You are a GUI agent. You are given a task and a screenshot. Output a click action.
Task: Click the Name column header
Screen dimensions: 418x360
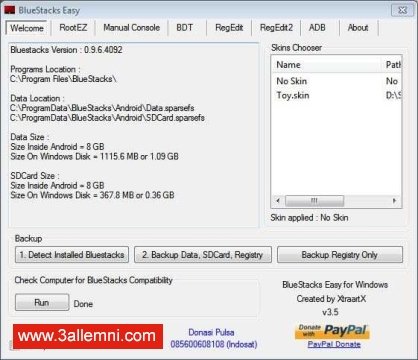pyautogui.click(x=327, y=65)
